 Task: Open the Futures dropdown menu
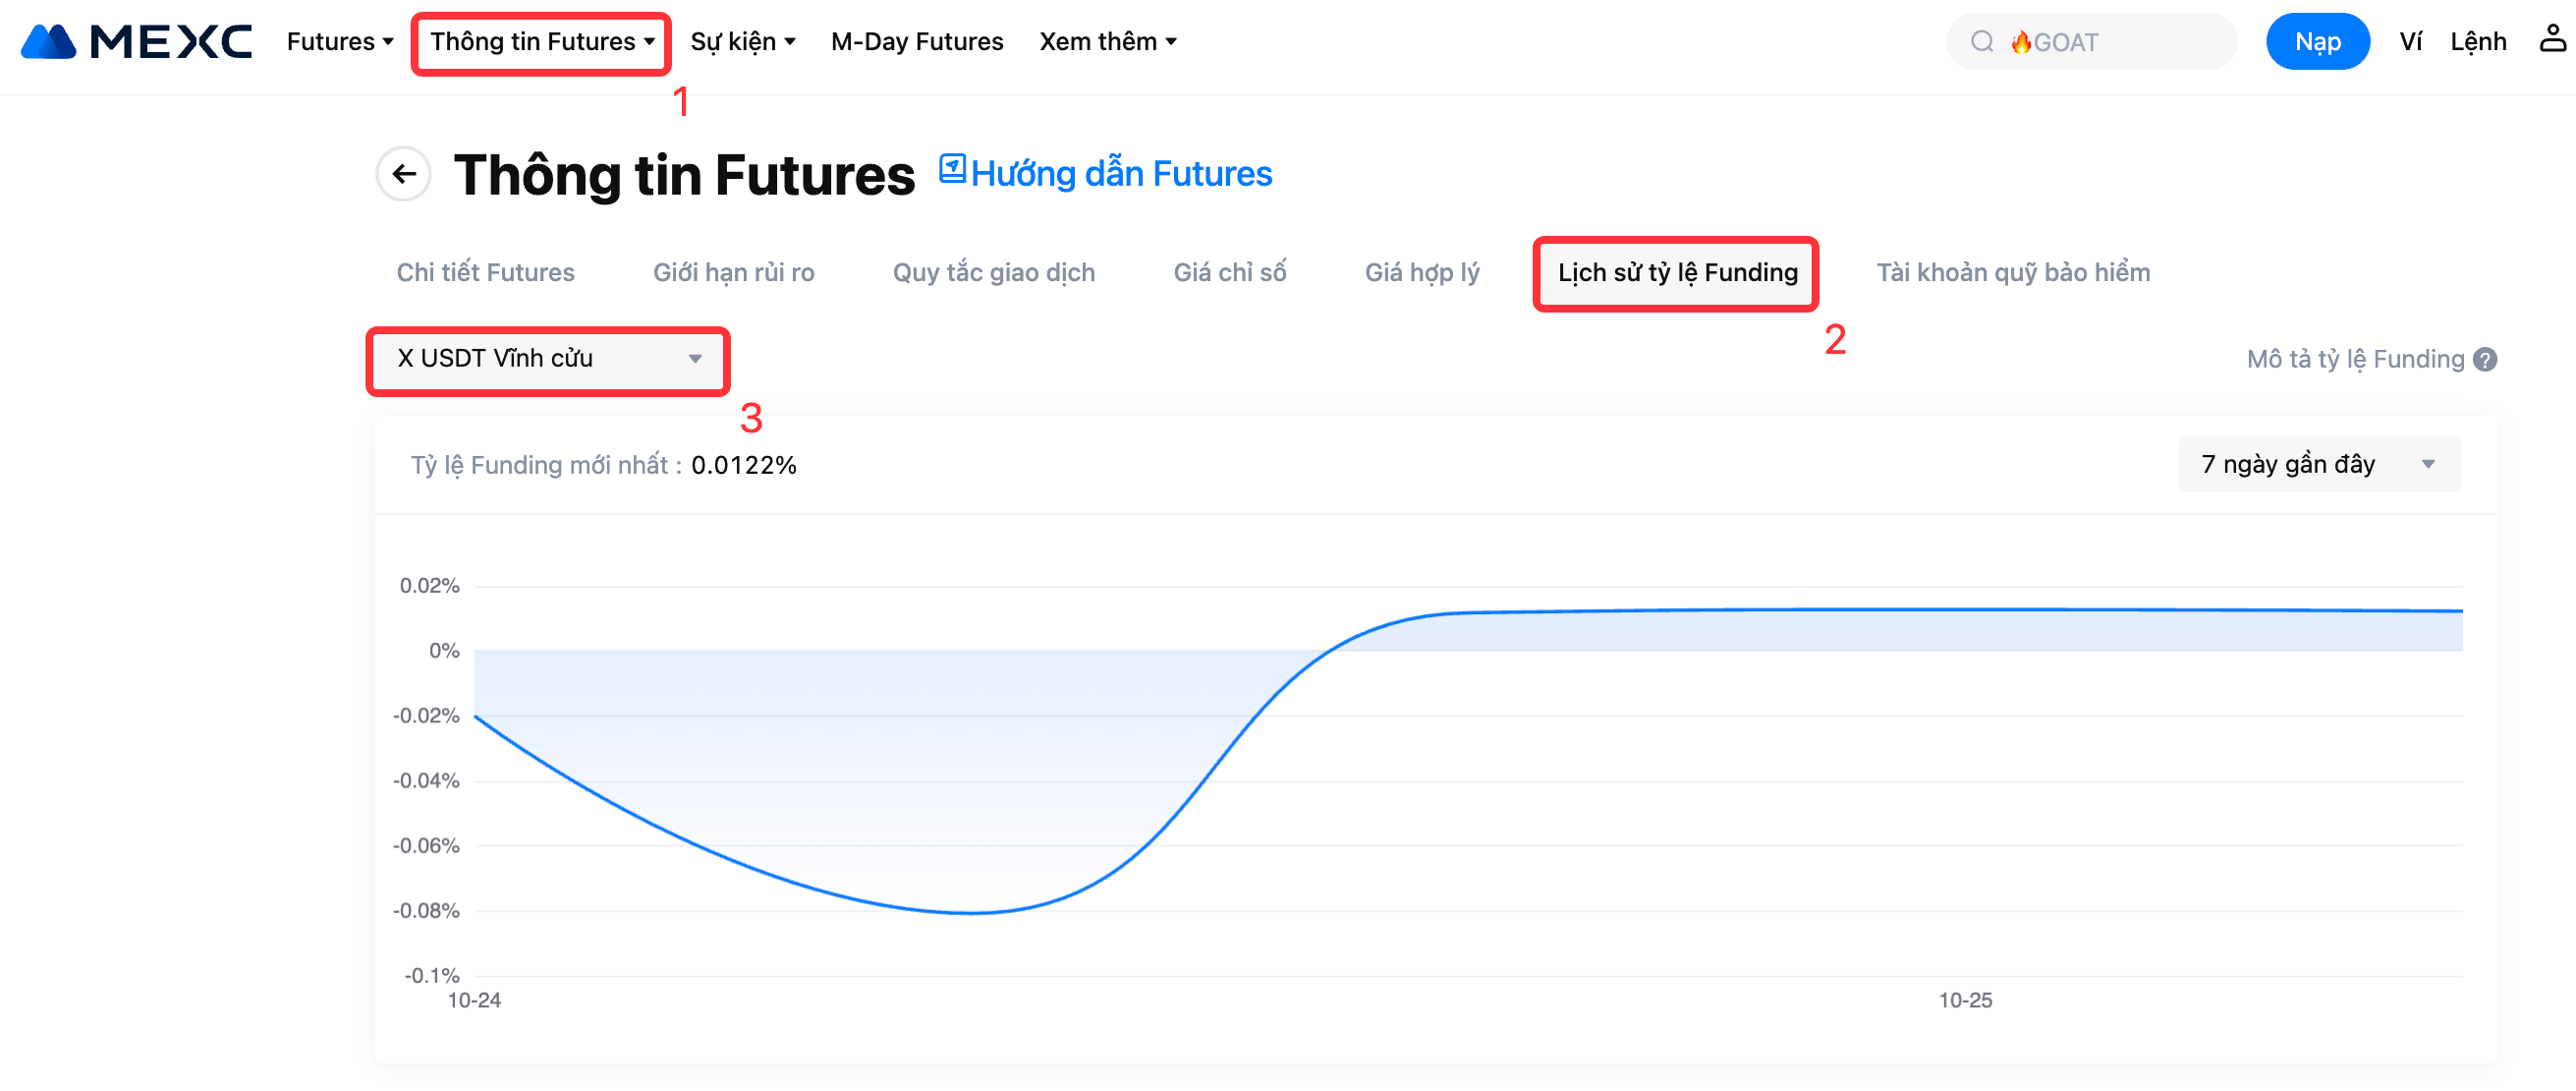pos(340,42)
